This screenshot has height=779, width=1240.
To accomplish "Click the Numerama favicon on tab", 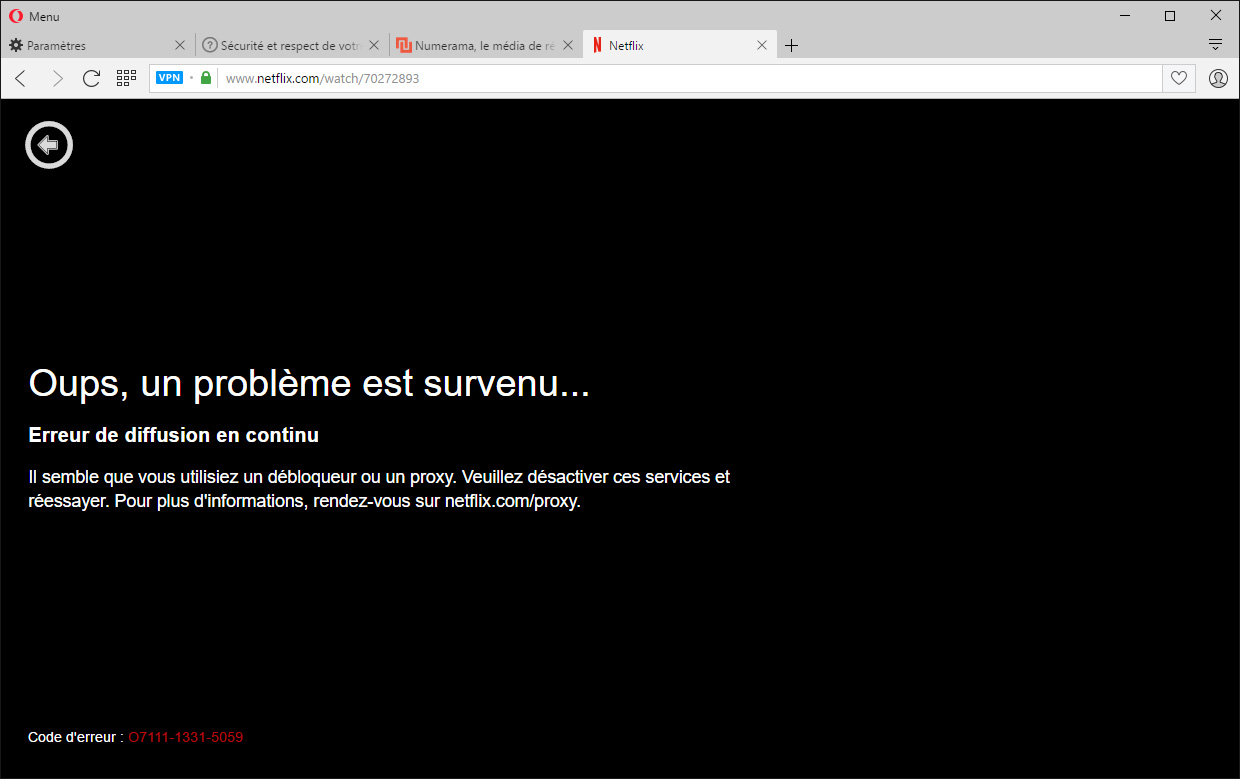I will [404, 45].
